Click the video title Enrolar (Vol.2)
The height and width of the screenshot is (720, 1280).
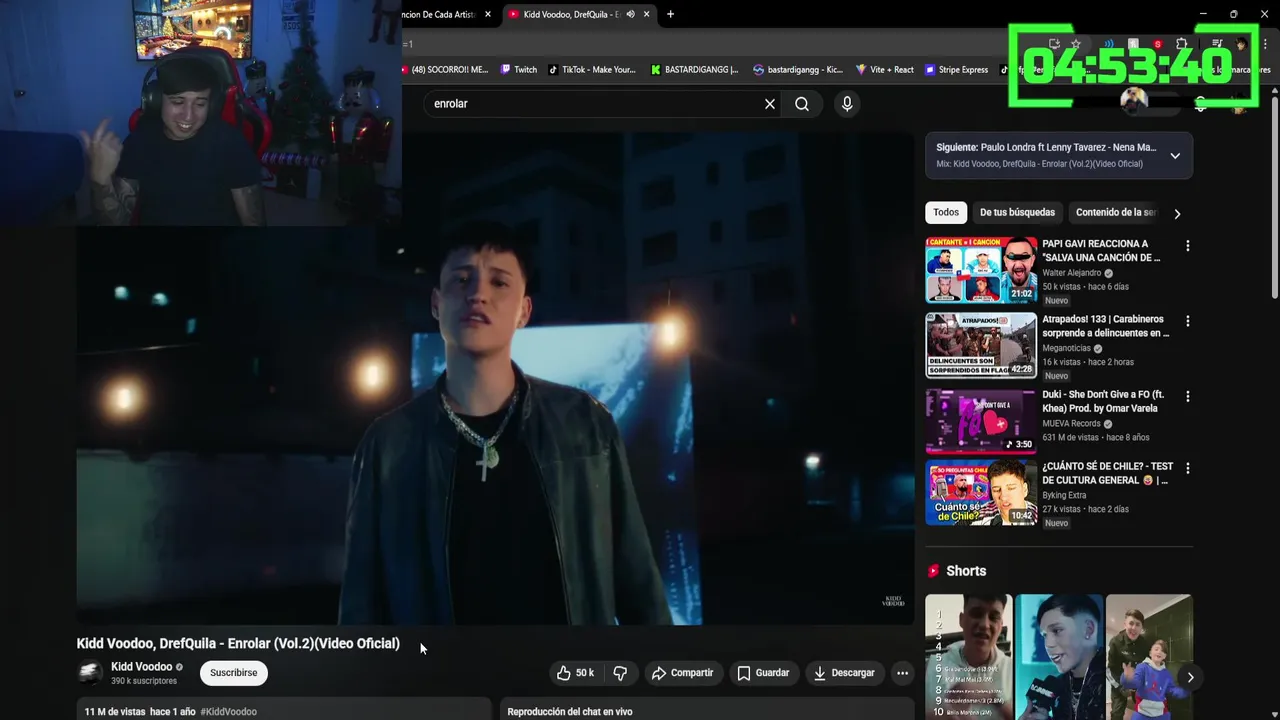pos(238,644)
